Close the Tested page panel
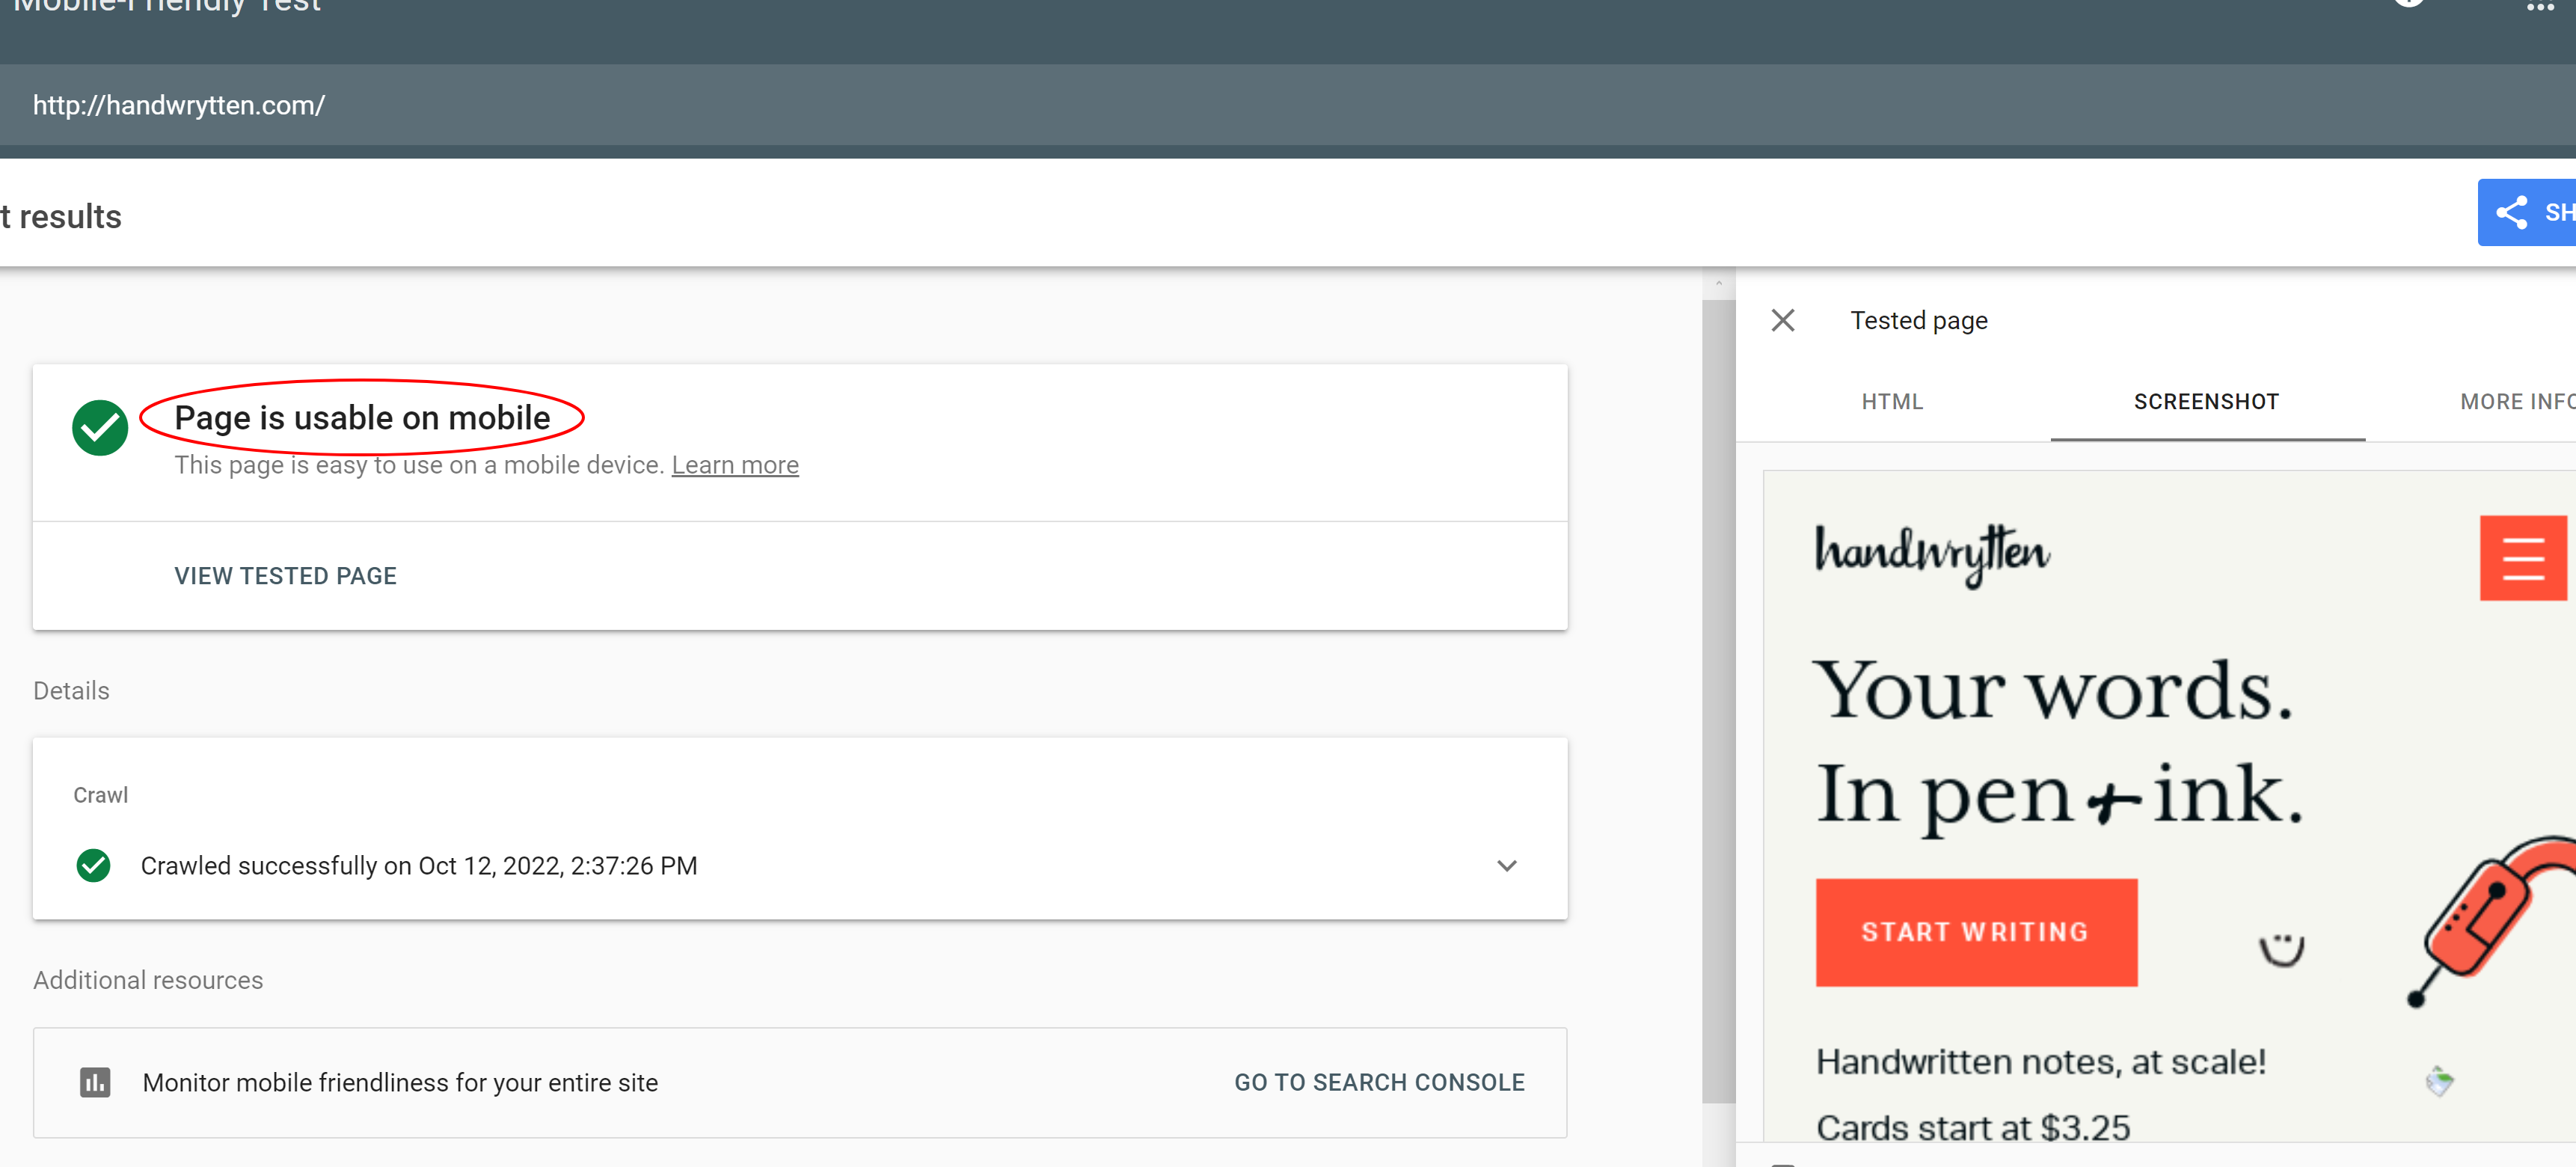This screenshot has height=1167, width=2576. 1784,320
